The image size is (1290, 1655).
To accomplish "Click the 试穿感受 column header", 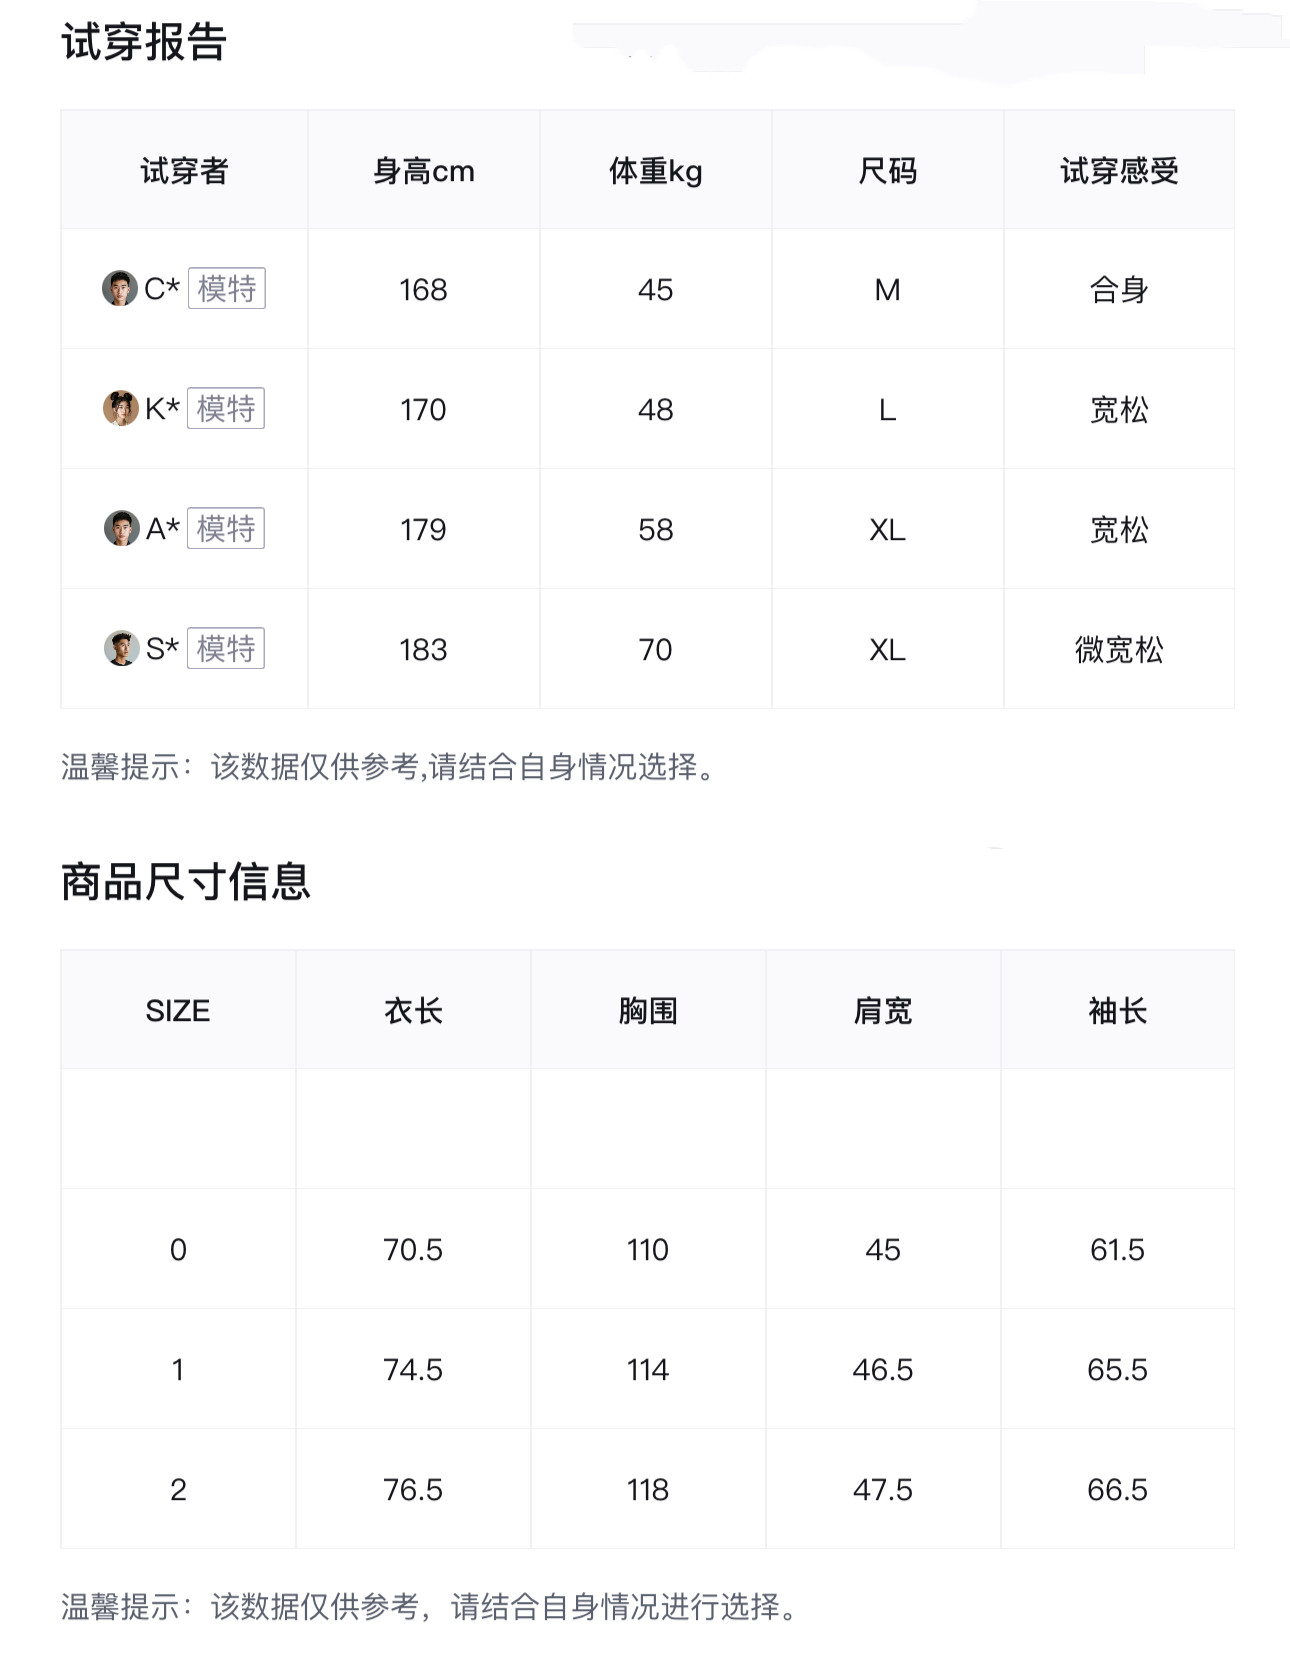I will pos(1118,171).
